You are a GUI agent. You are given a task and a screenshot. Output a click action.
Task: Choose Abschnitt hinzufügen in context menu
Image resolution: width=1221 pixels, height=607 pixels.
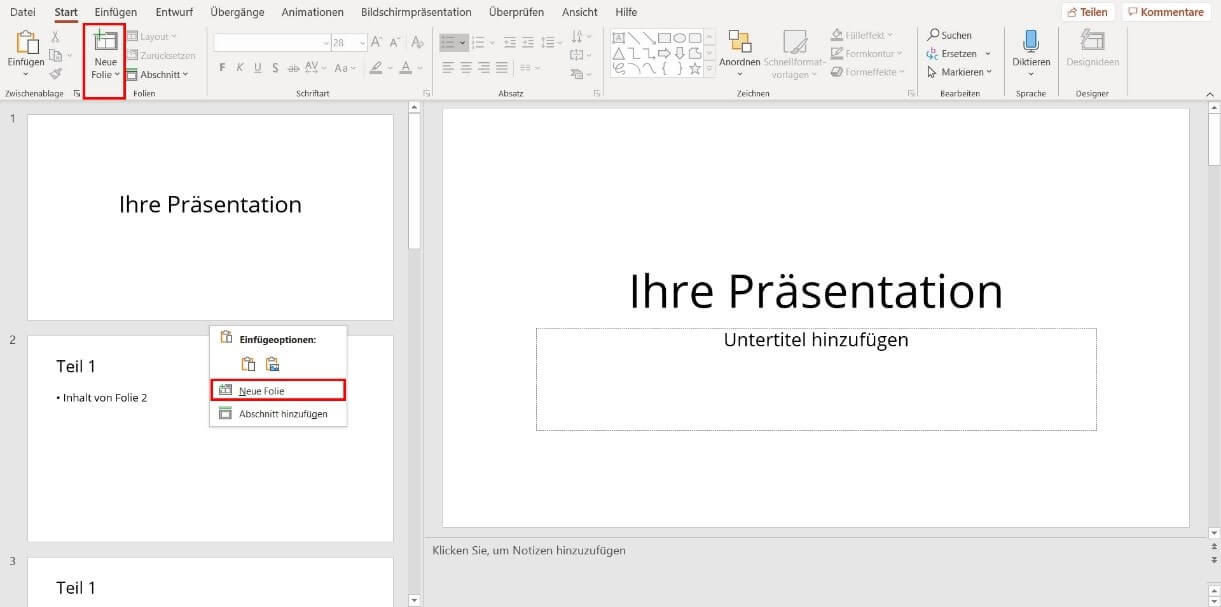278,413
